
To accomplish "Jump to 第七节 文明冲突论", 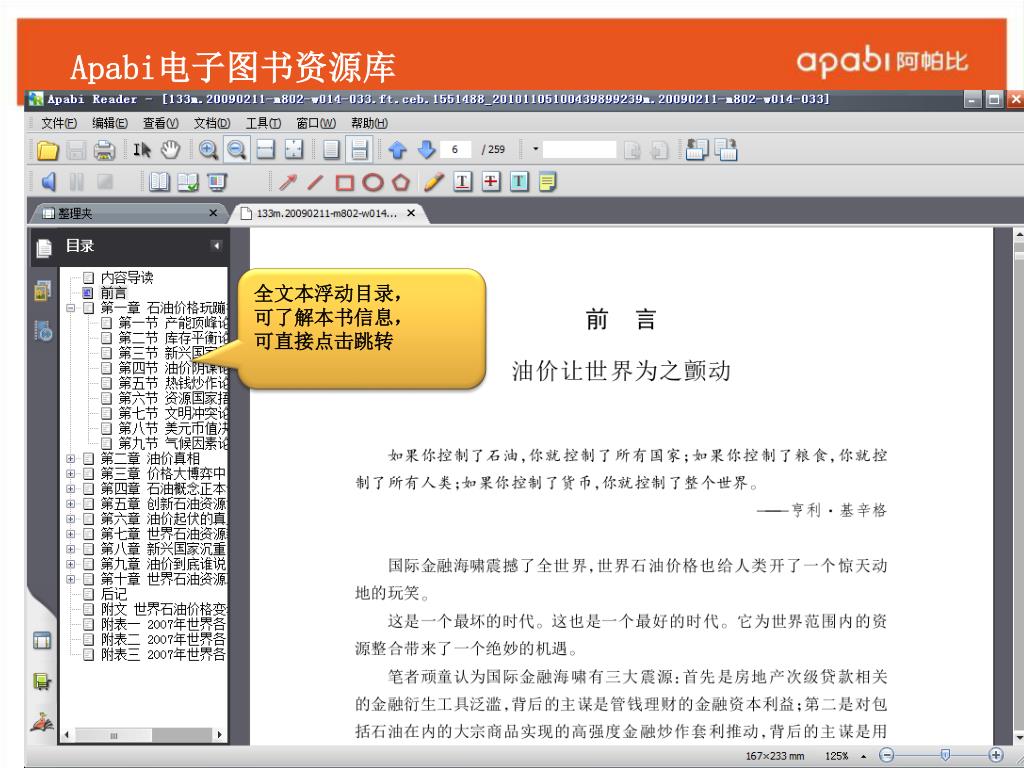I will coord(172,413).
